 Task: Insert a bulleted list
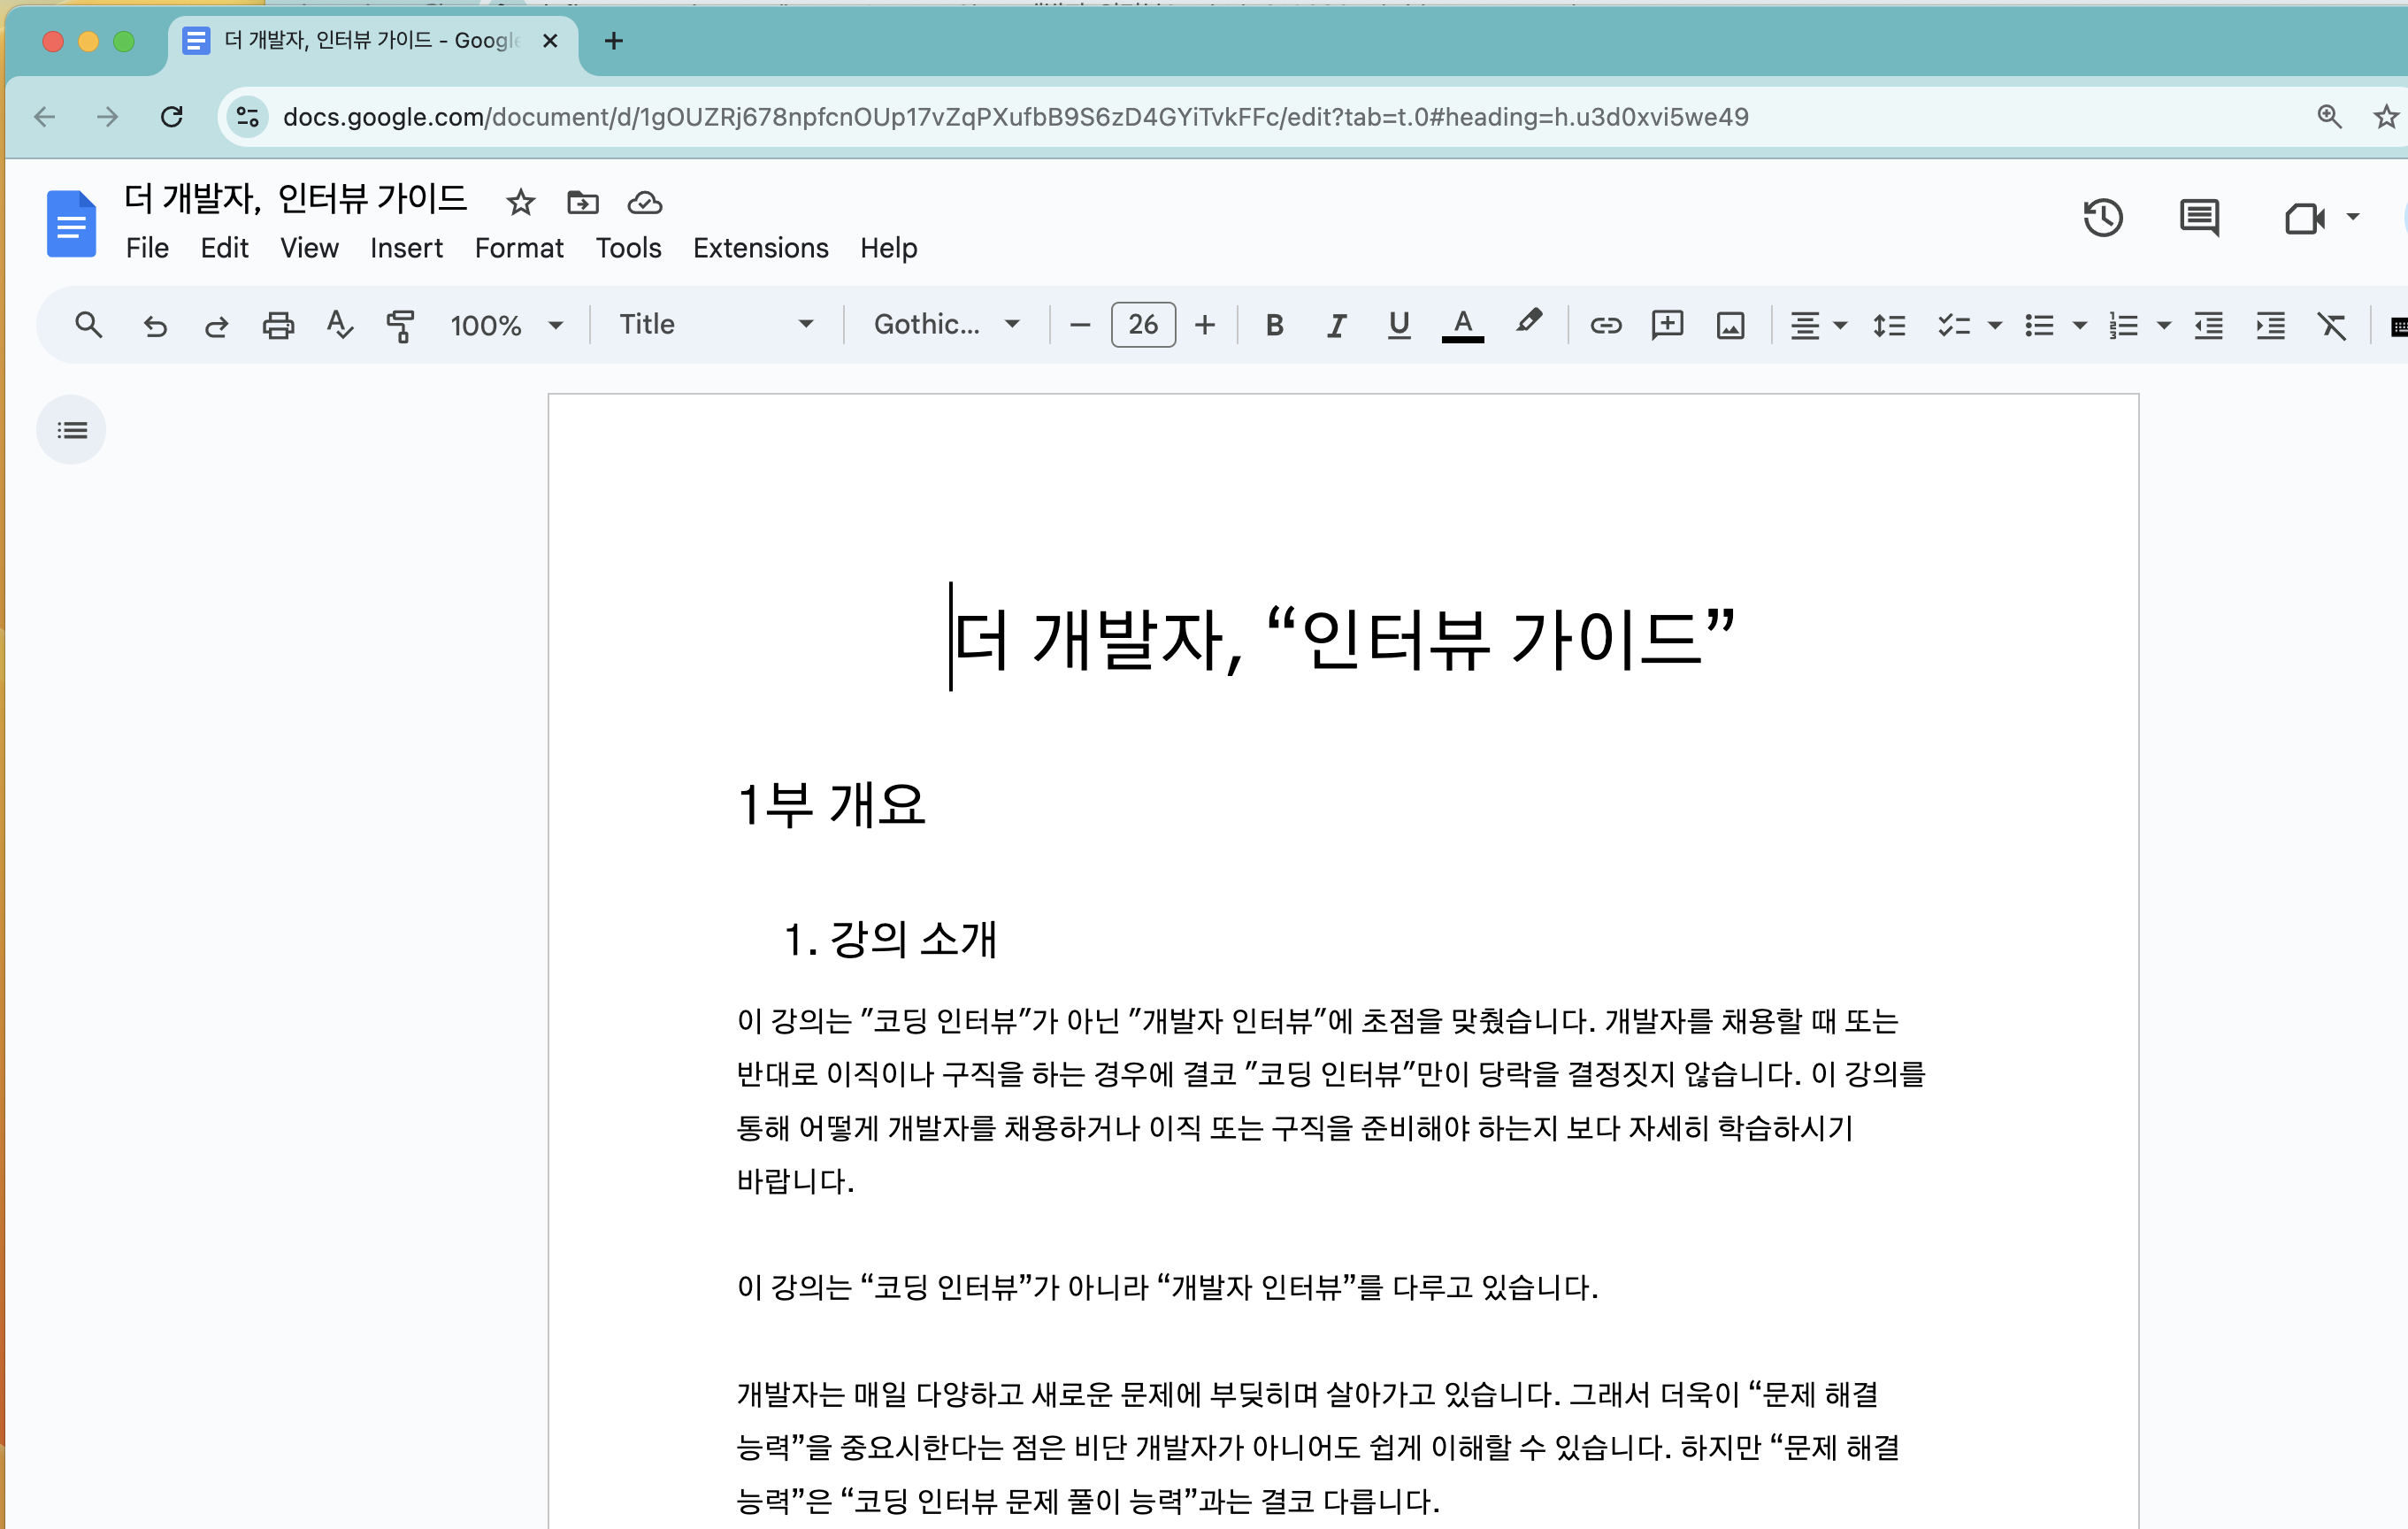(x=2038, y=325)
